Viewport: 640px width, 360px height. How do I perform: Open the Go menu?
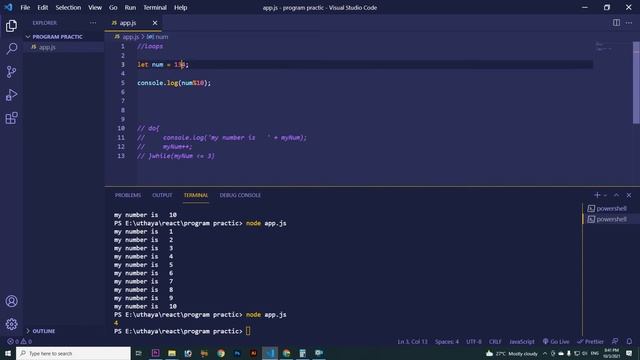pos(113,7)
